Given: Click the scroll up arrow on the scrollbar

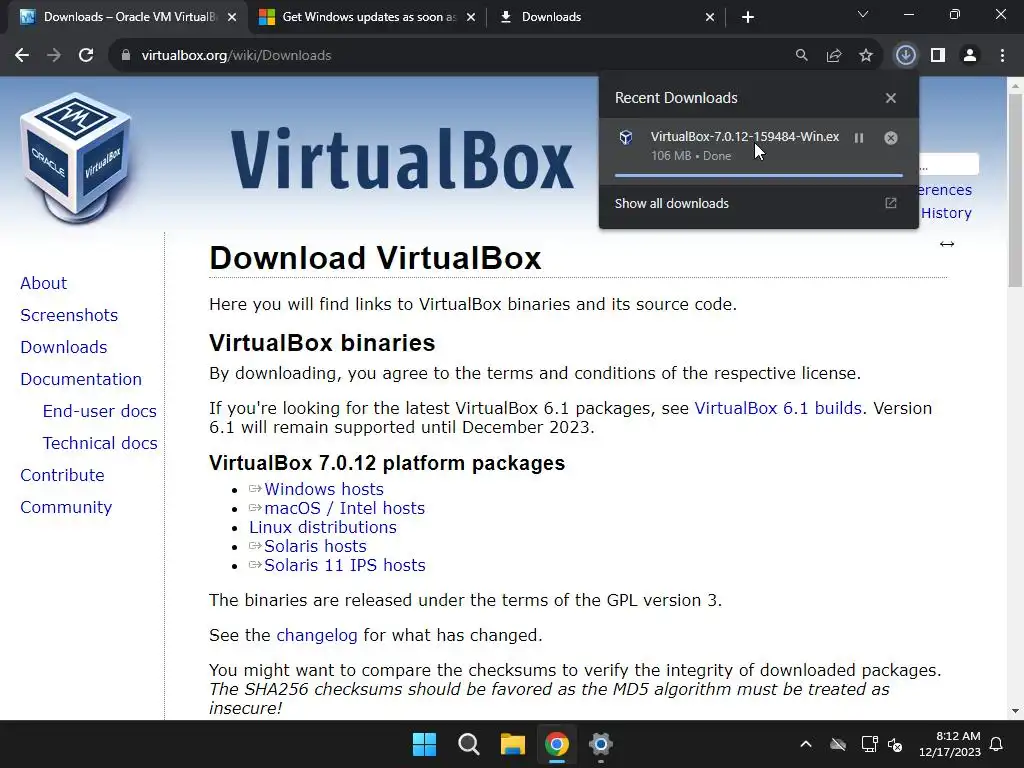Looking at the screenshot, I should (x=1015, y=86).
